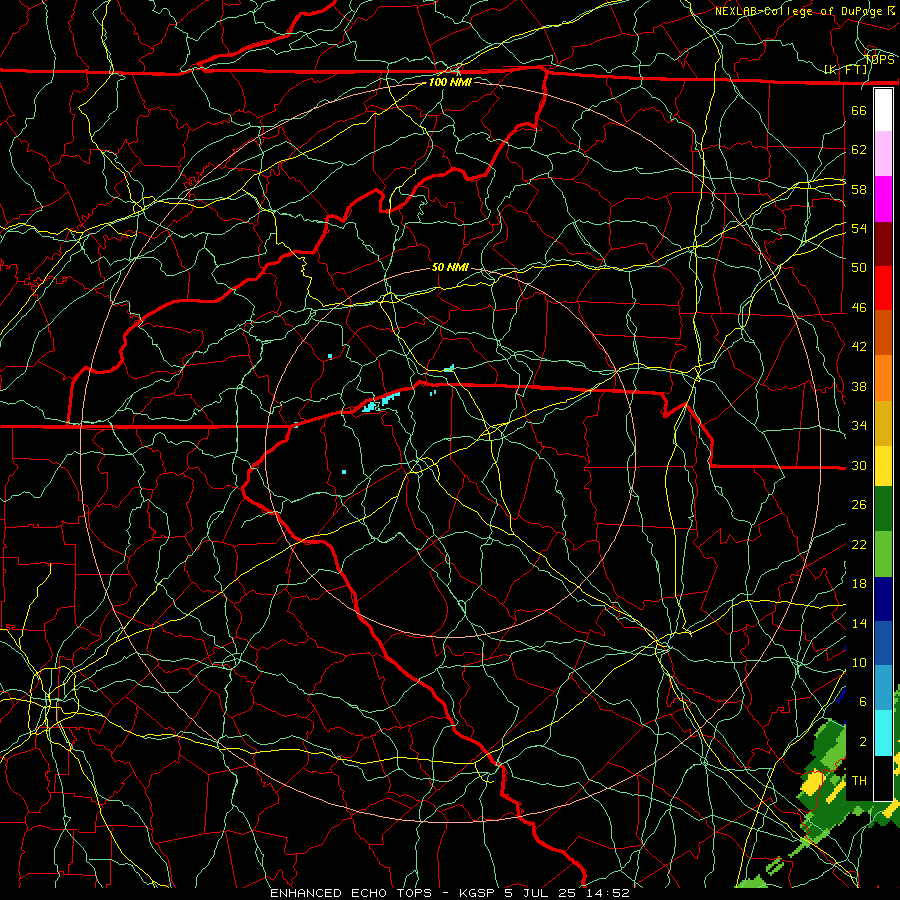Select the 100 NMI range ring label
The image size is (900, 900).
click(450, 82)
